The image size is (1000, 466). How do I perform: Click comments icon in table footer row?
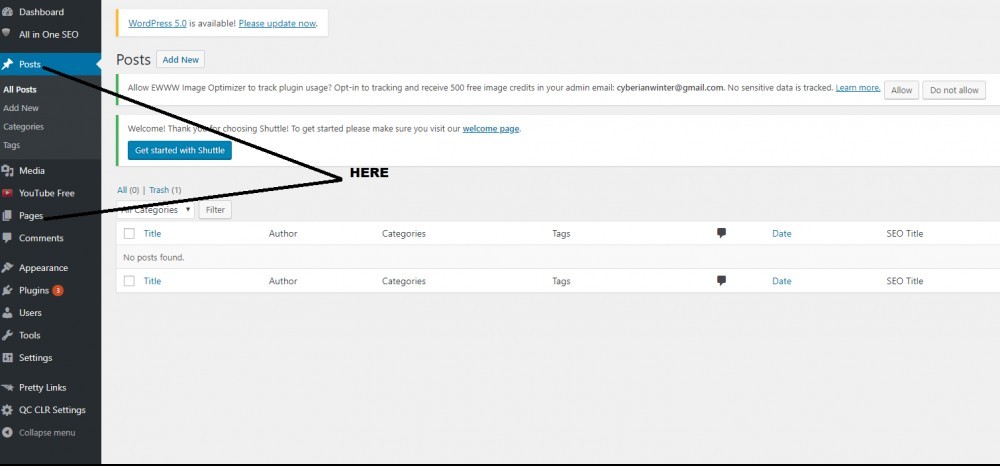(721, 280)
